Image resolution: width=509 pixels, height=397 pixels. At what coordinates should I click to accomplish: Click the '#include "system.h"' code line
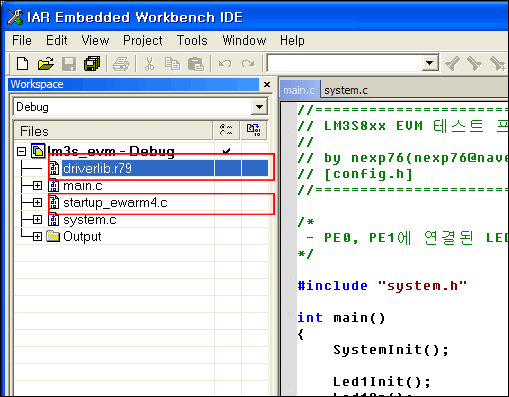(382, 286)
